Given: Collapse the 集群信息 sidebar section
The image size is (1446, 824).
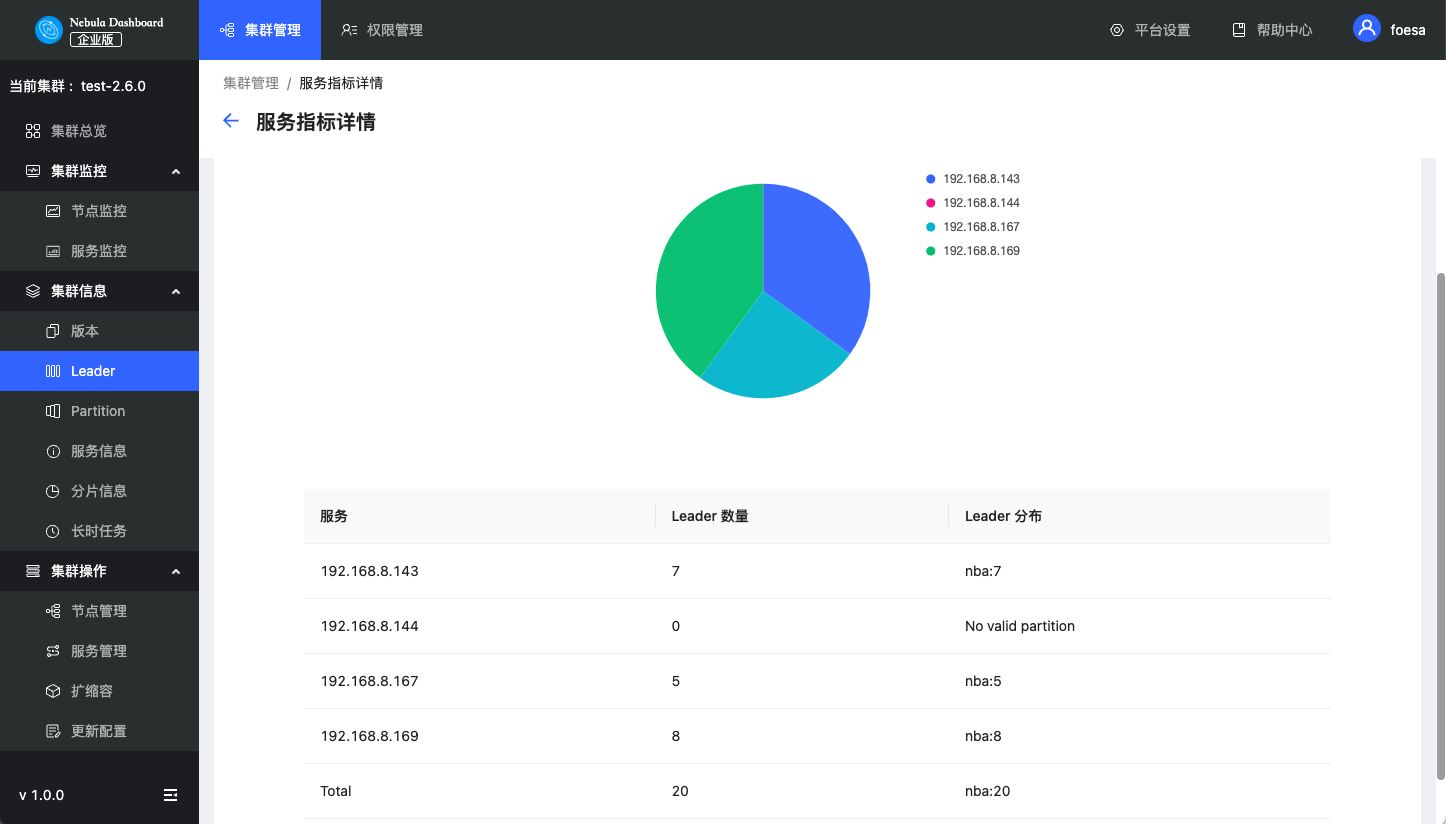Looking at the screenshot, I should 176,291.
